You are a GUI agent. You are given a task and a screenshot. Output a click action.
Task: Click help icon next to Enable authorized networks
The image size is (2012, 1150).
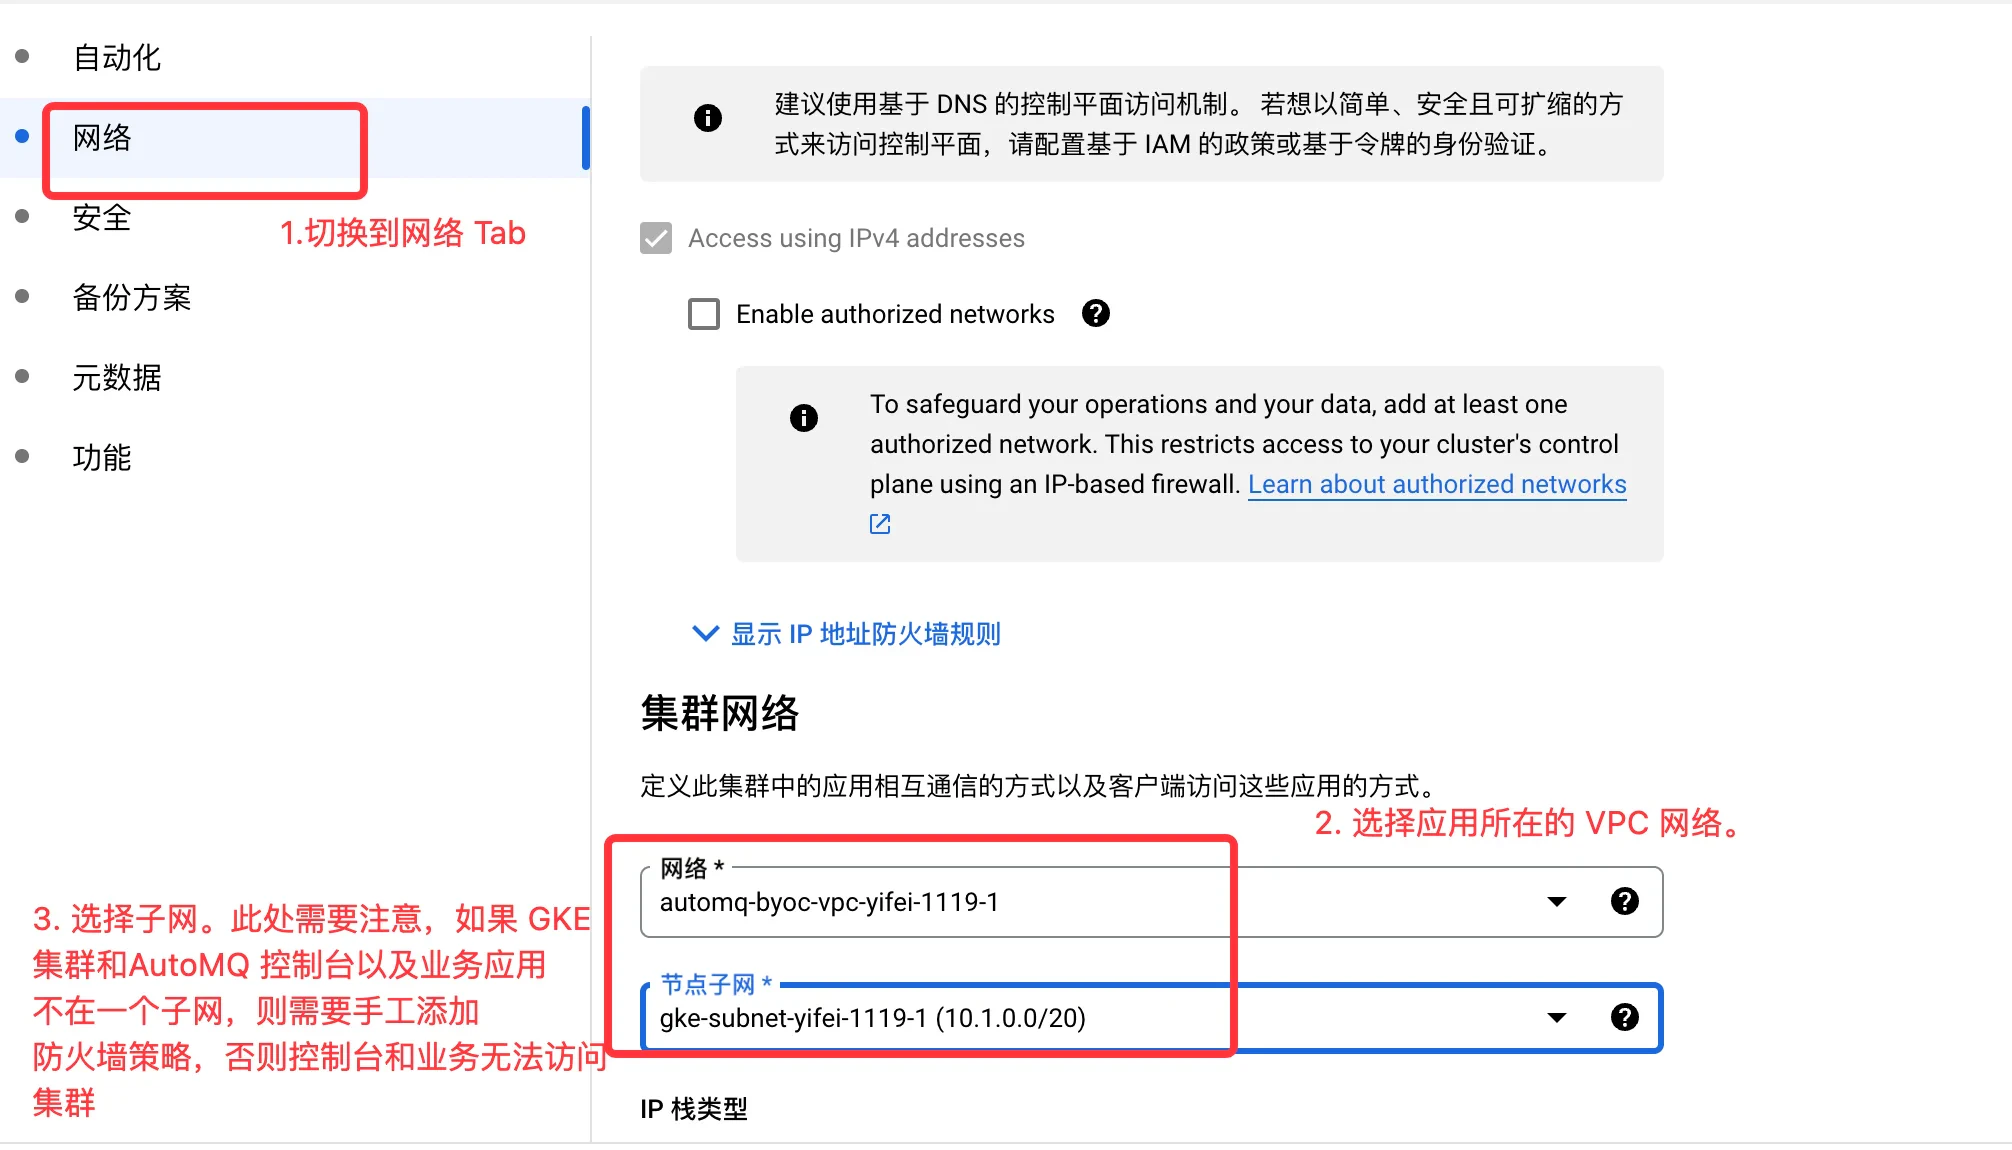point(1096,314)
